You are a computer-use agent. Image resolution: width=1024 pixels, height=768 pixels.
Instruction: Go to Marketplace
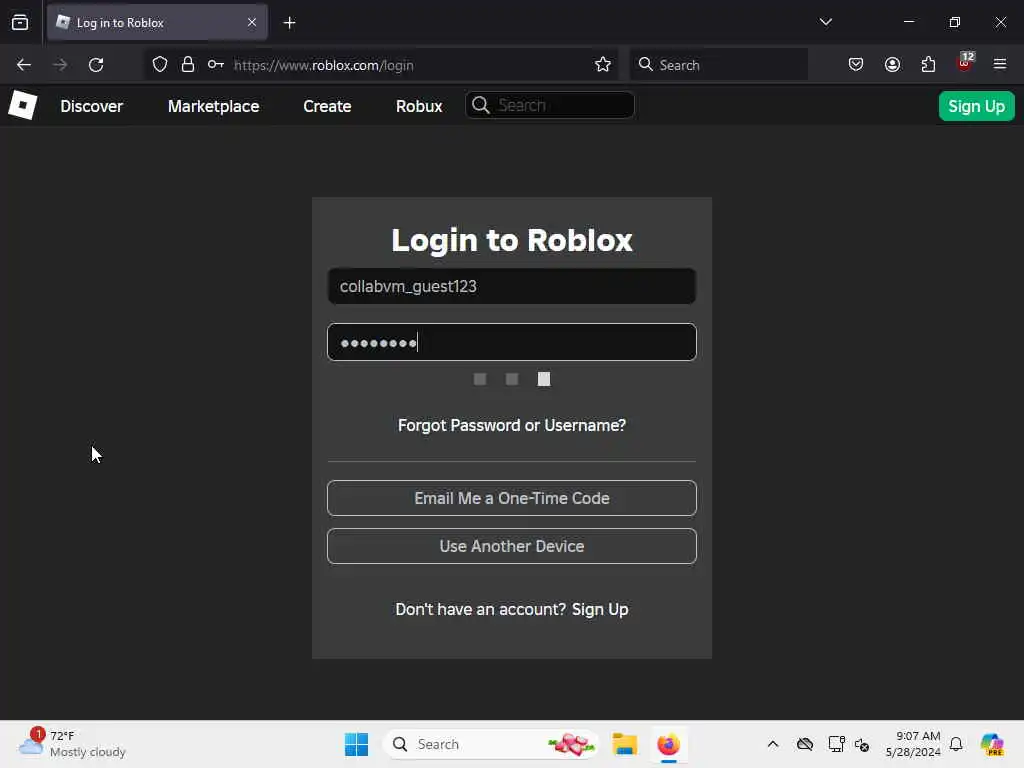[214, 106]
